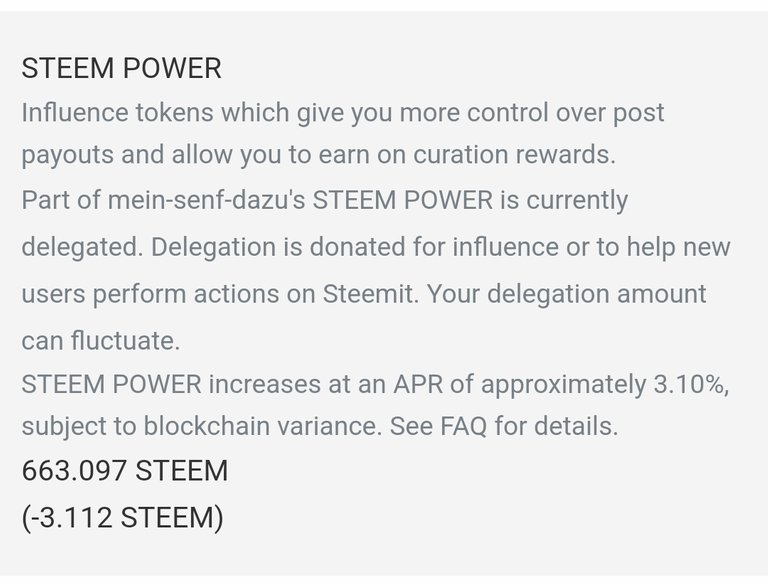Click the 'can fluctuate.' line
Image resolution: width=768 pixels, height=586 pixels.
click(101, 341)
